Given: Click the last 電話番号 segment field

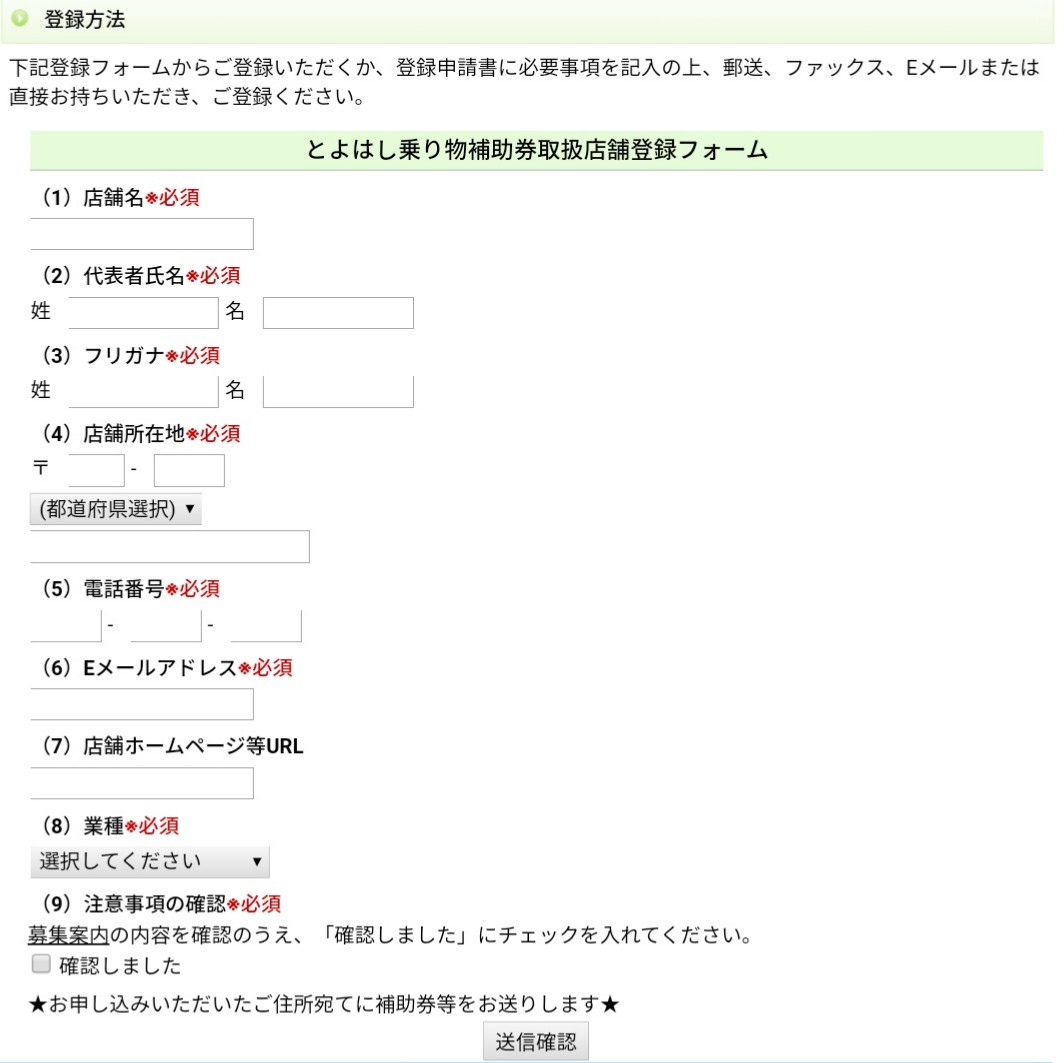Looking at the screenshot, I should pyautogui.click(x=266, y=625).
